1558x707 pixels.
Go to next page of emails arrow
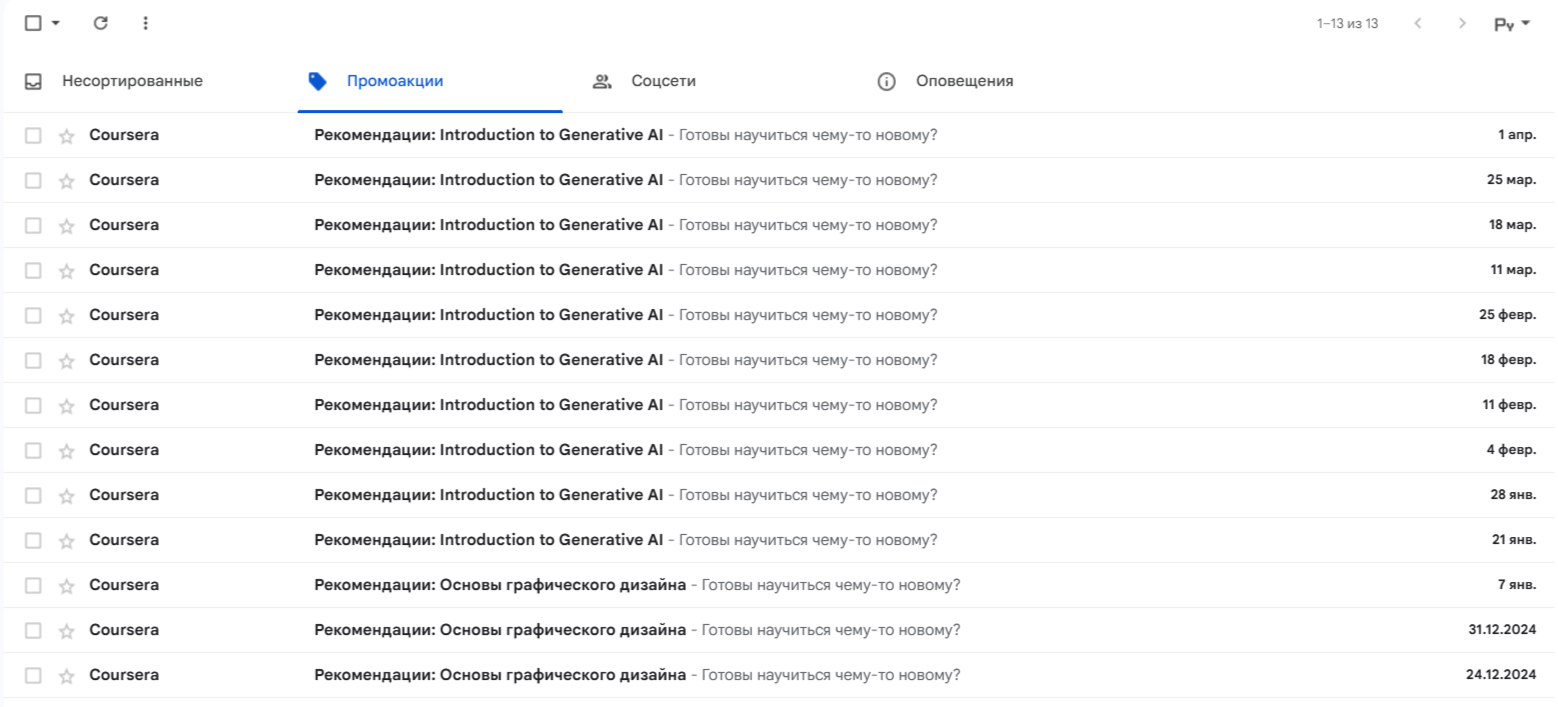pos(1462,23)
